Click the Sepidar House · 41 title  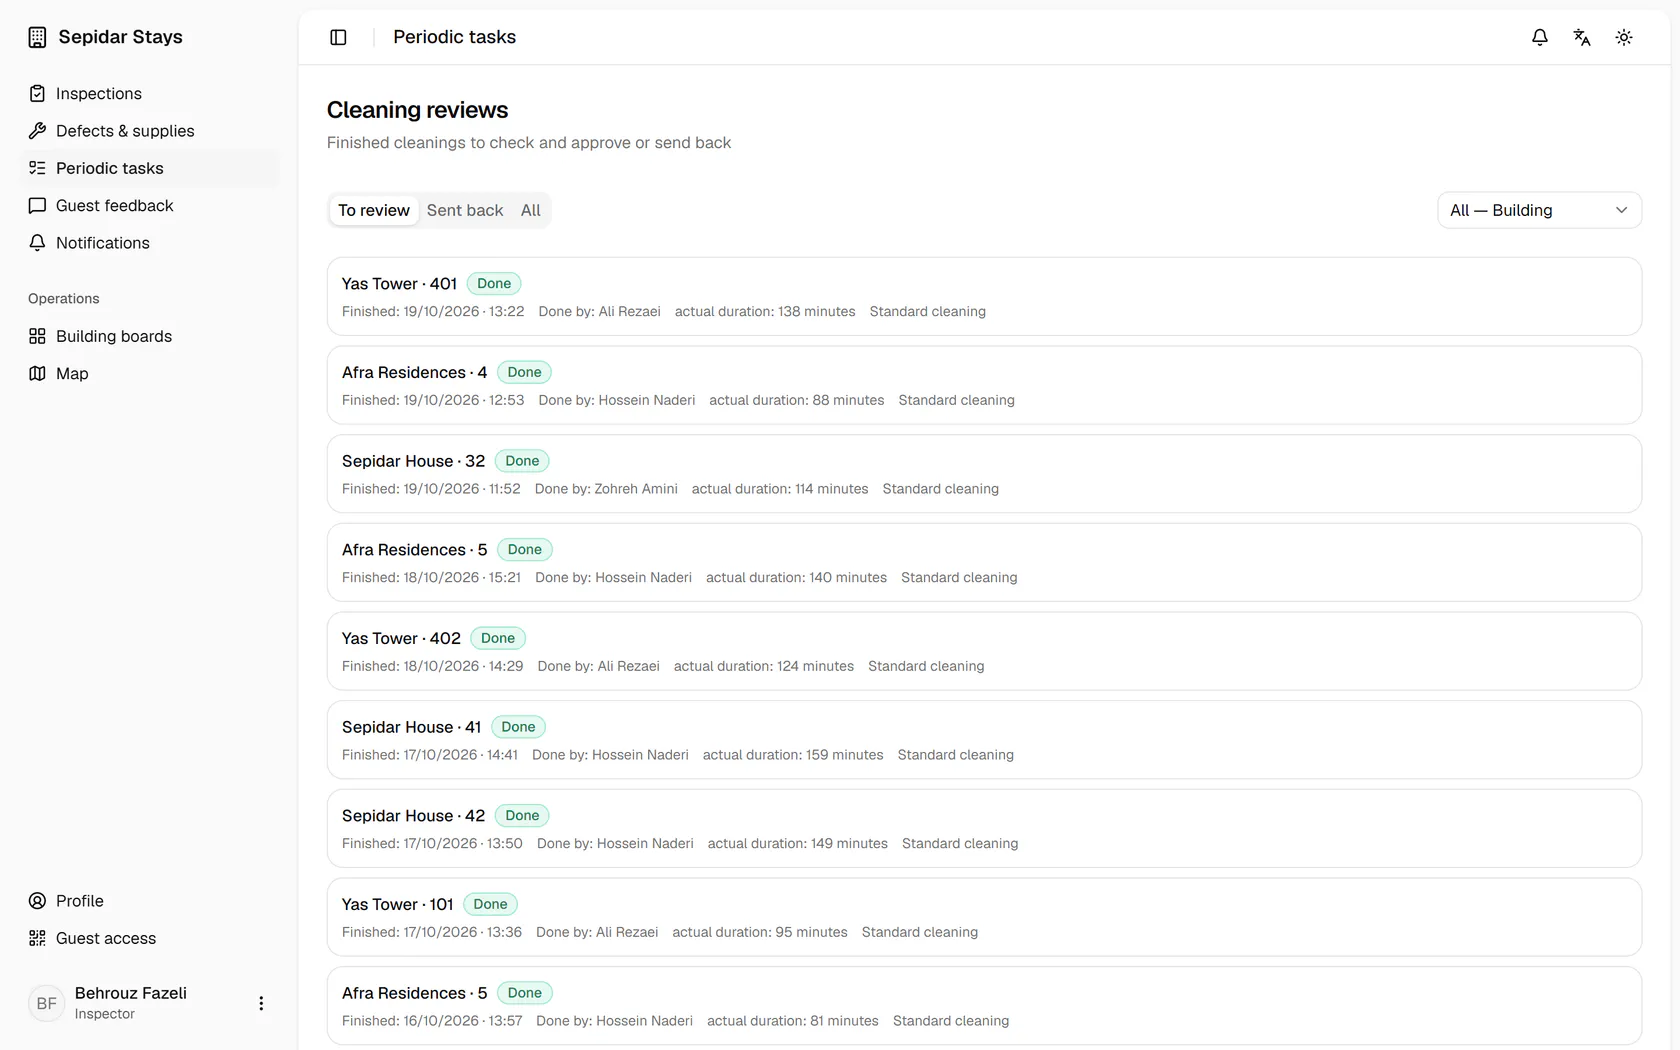coord(411,727)
